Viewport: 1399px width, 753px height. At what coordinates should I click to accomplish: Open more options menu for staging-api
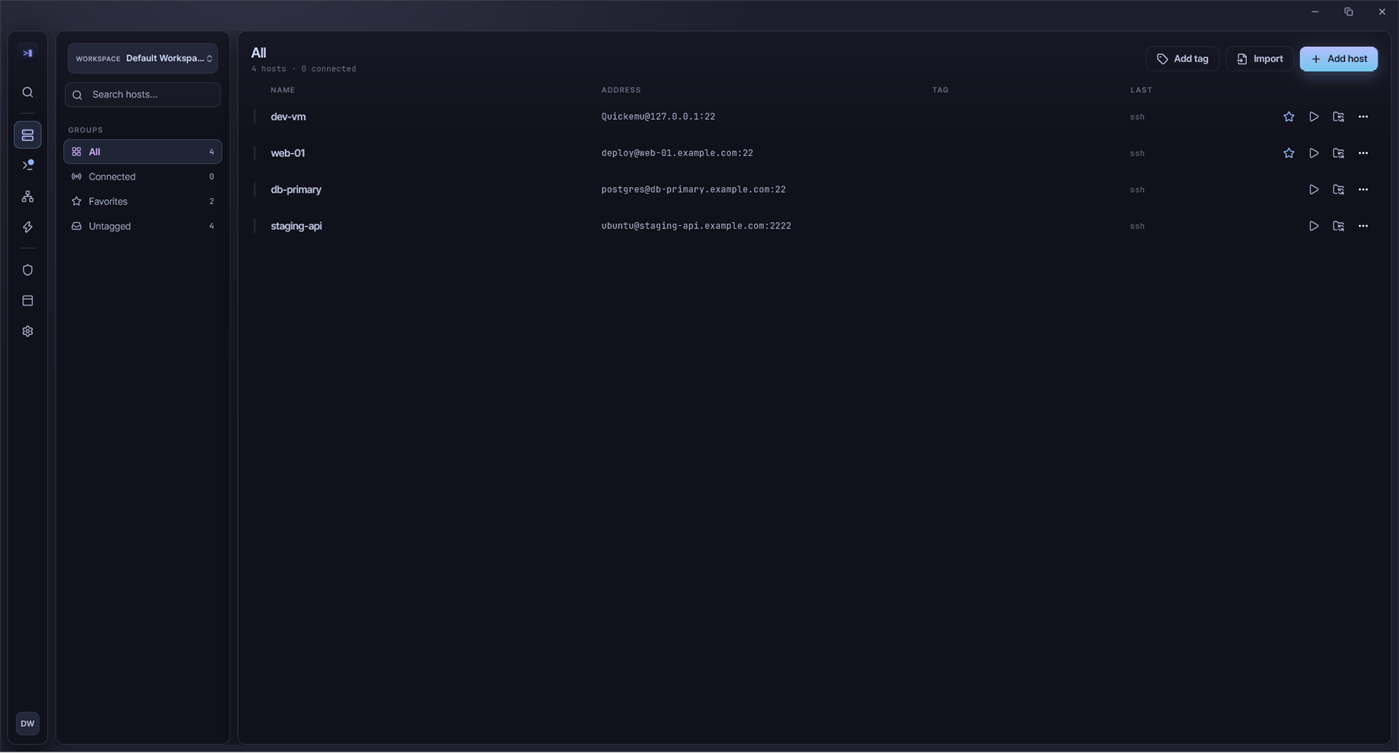pos(1363,226)
